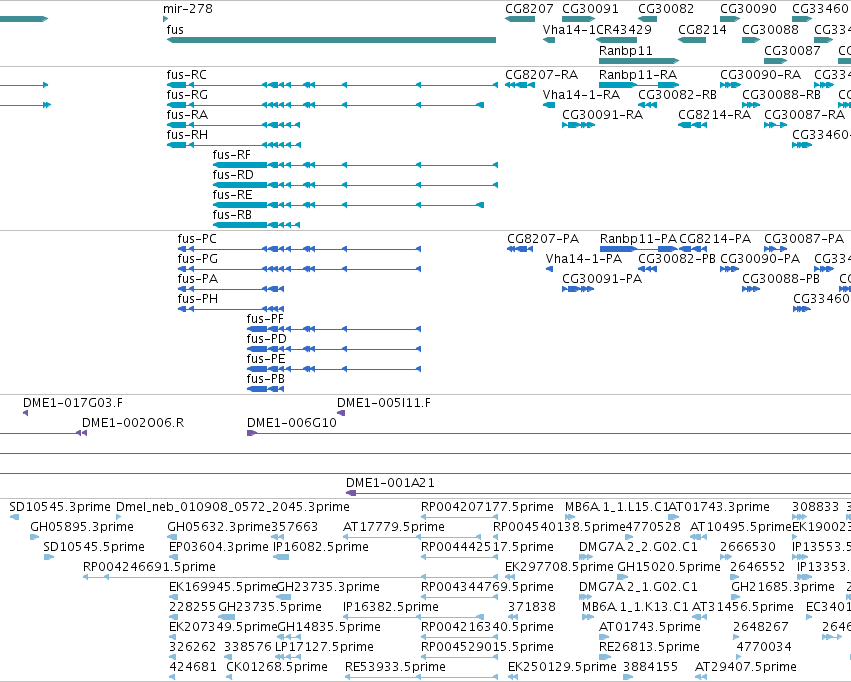Screen dimensions: 851x682
Task: Click the DME1-017G03.F clone label
Action: tap(73, 403)
